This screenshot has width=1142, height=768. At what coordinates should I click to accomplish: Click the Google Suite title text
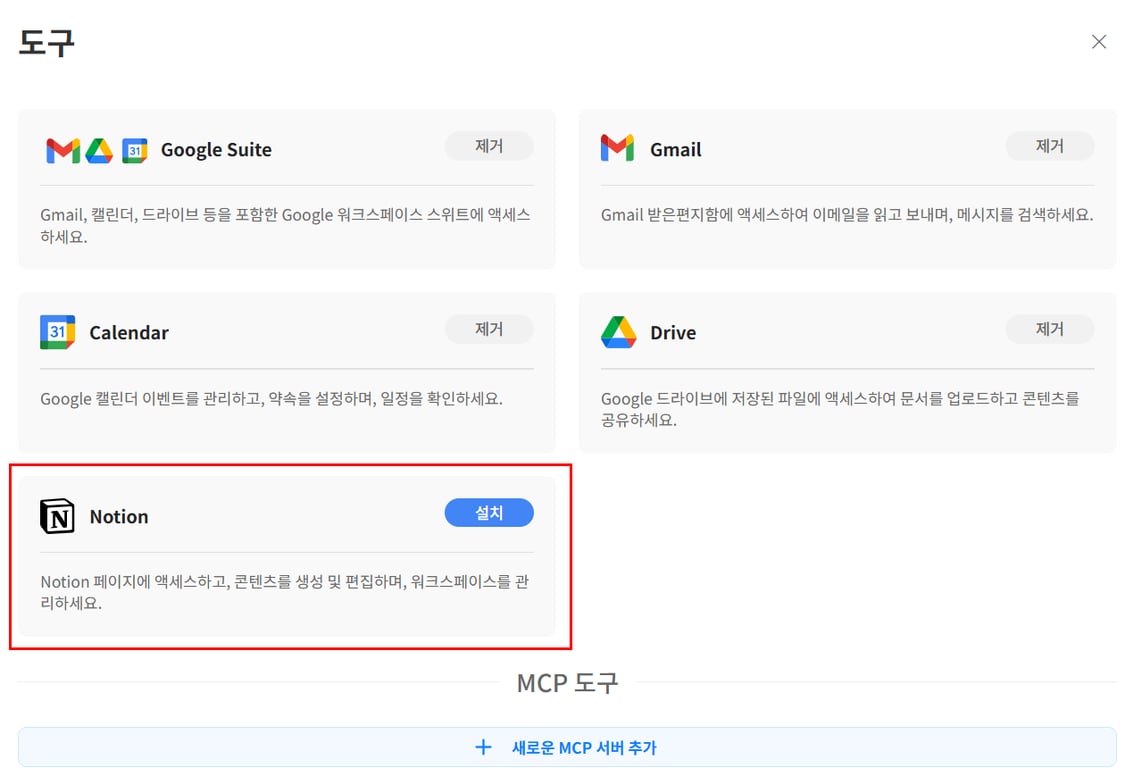pyautogui.click(x=216, y=150)
